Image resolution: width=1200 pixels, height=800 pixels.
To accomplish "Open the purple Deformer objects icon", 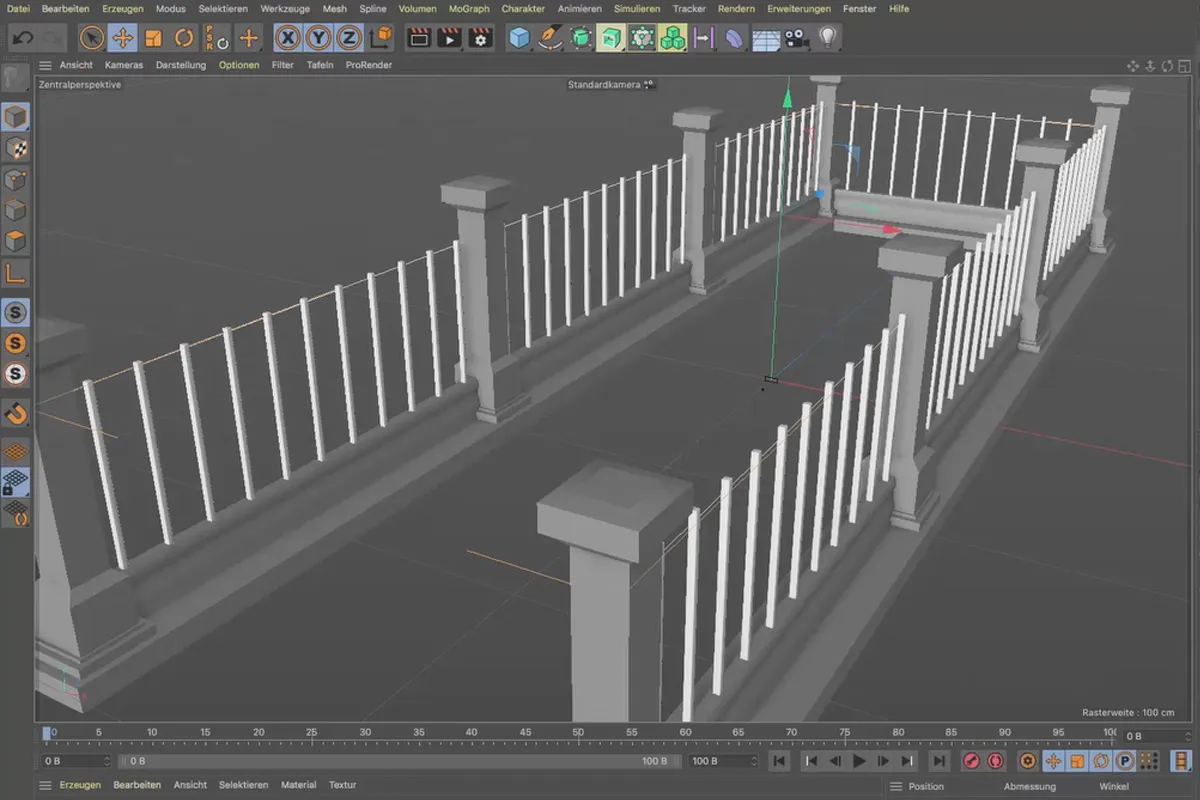I will coord(734,38).
